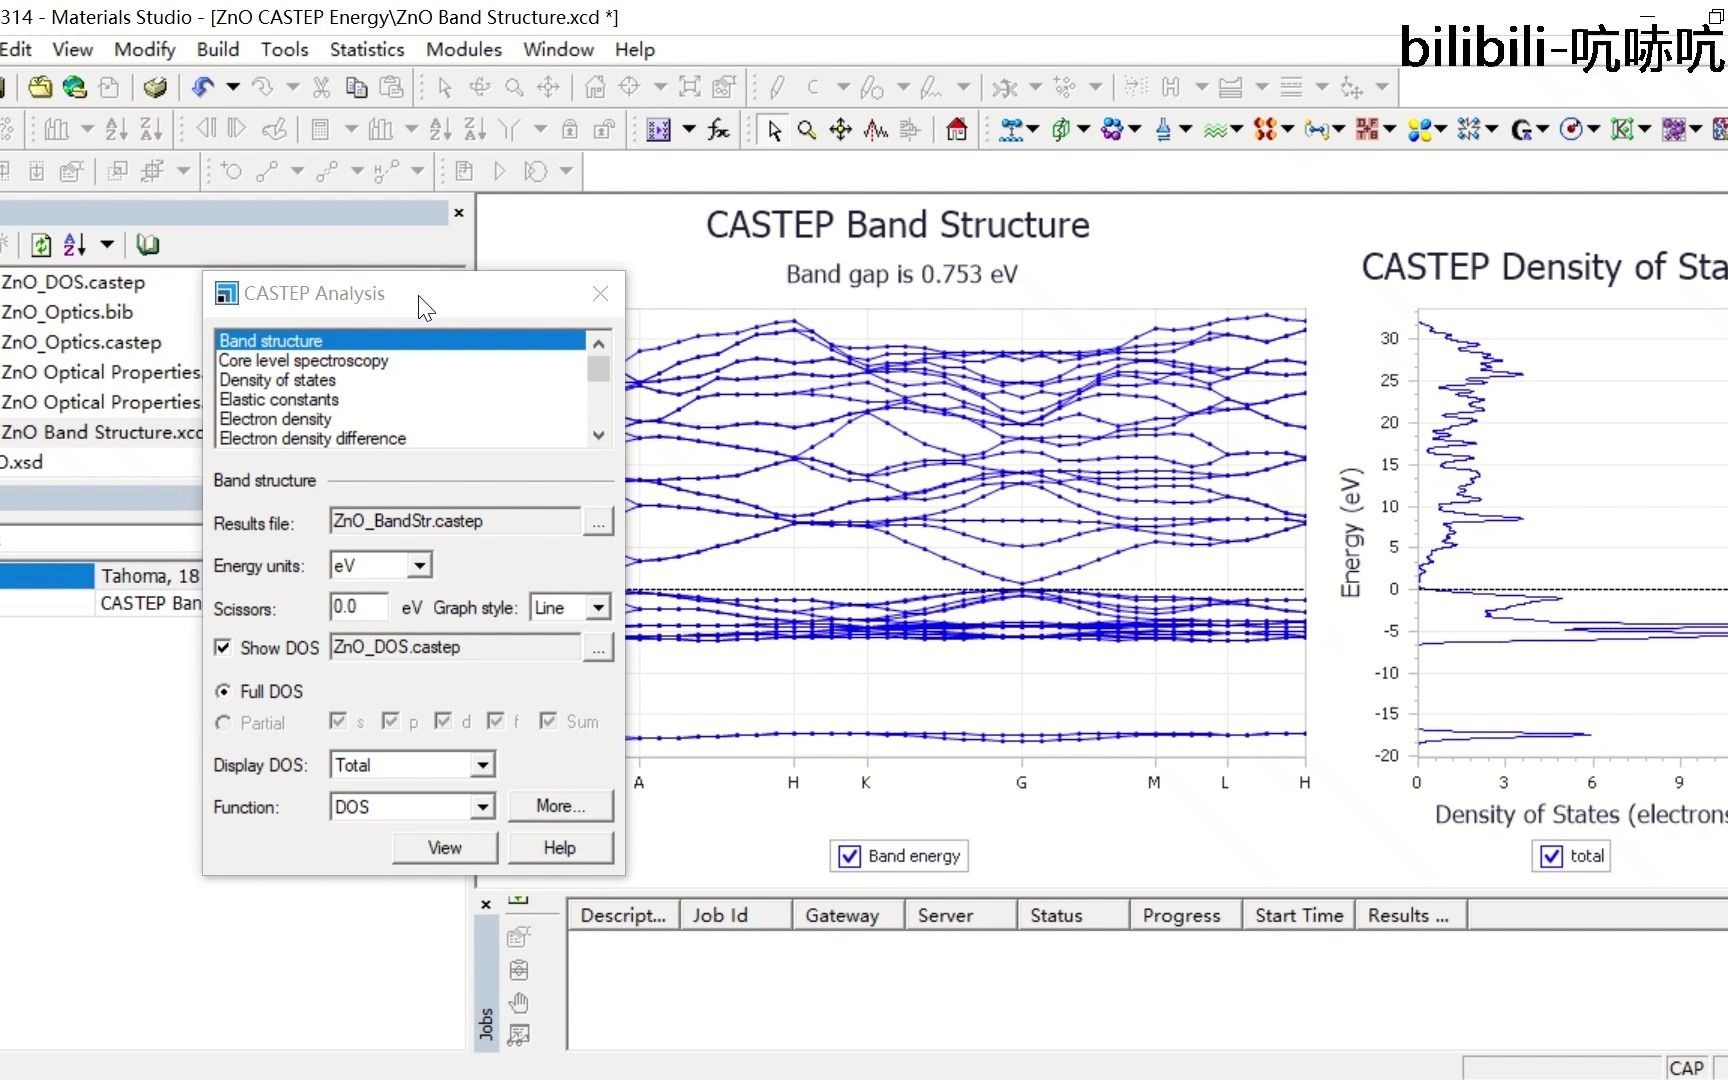Open the Modules menu
1728x1080 pixels.
(x=464, y=49)
